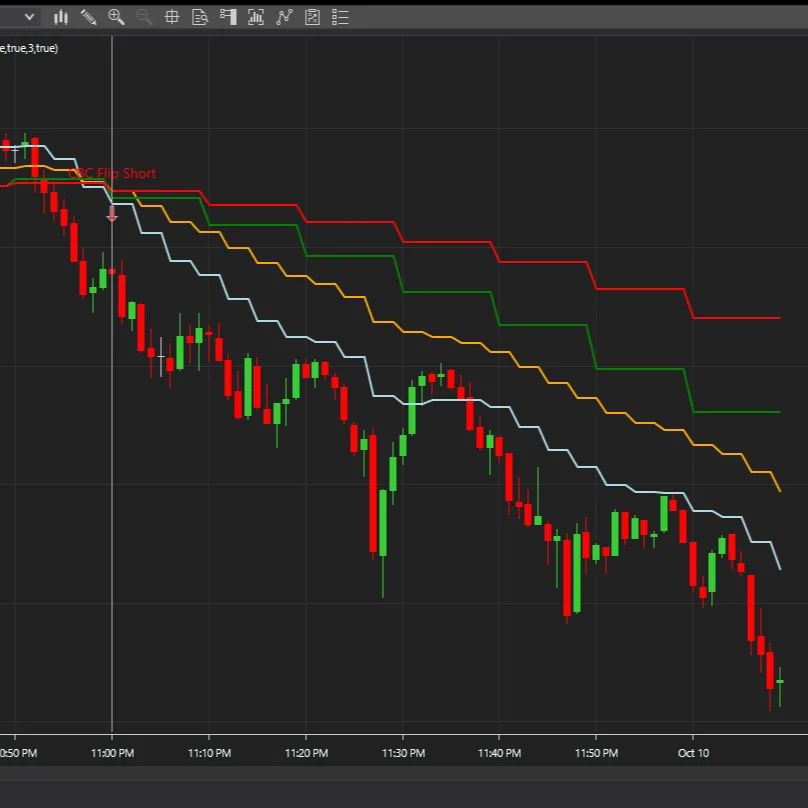Click the horizontal scrollbar below the time axis

point(404,773)
